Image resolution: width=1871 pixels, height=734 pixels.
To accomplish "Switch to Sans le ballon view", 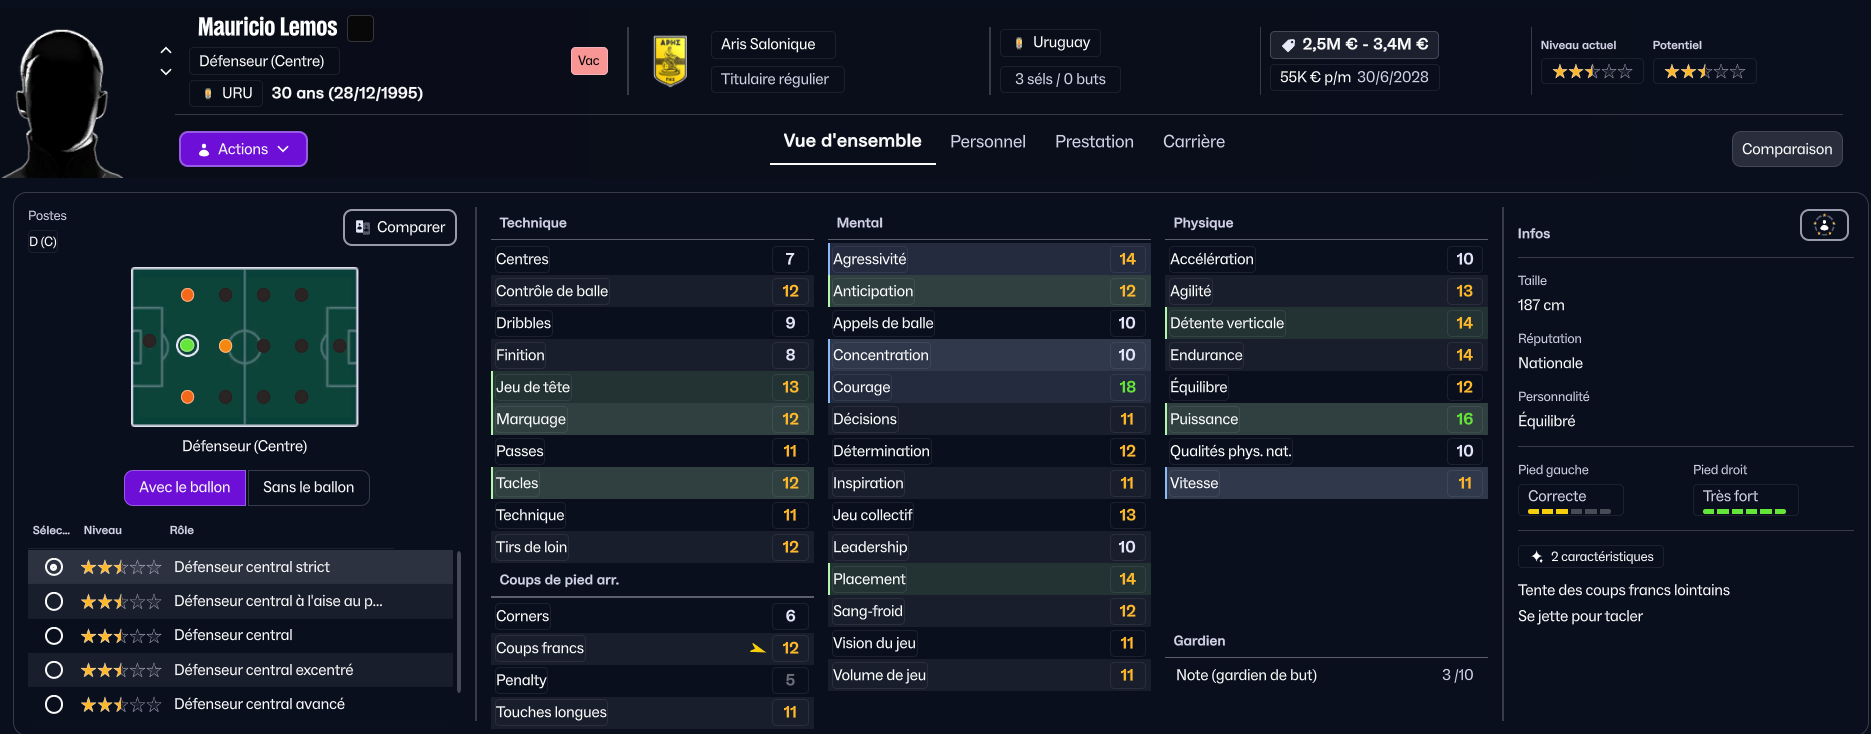I will coord(308,487).
